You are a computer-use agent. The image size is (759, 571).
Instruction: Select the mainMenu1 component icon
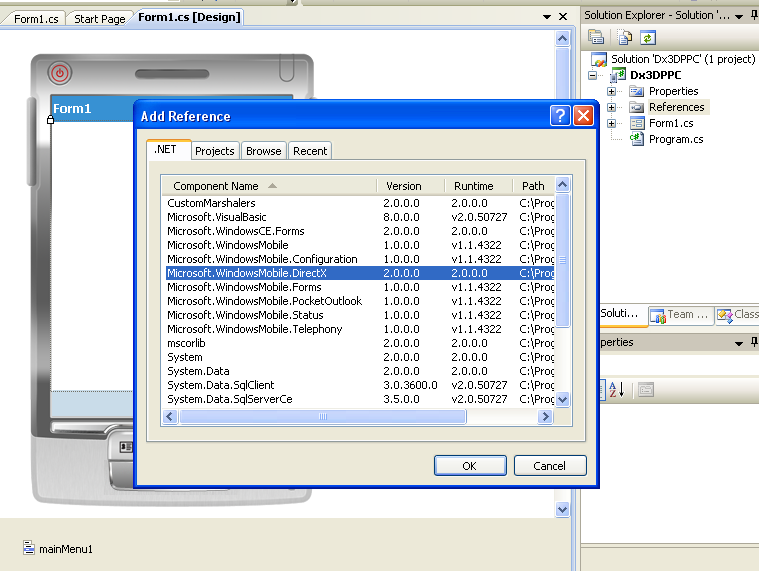29,548
